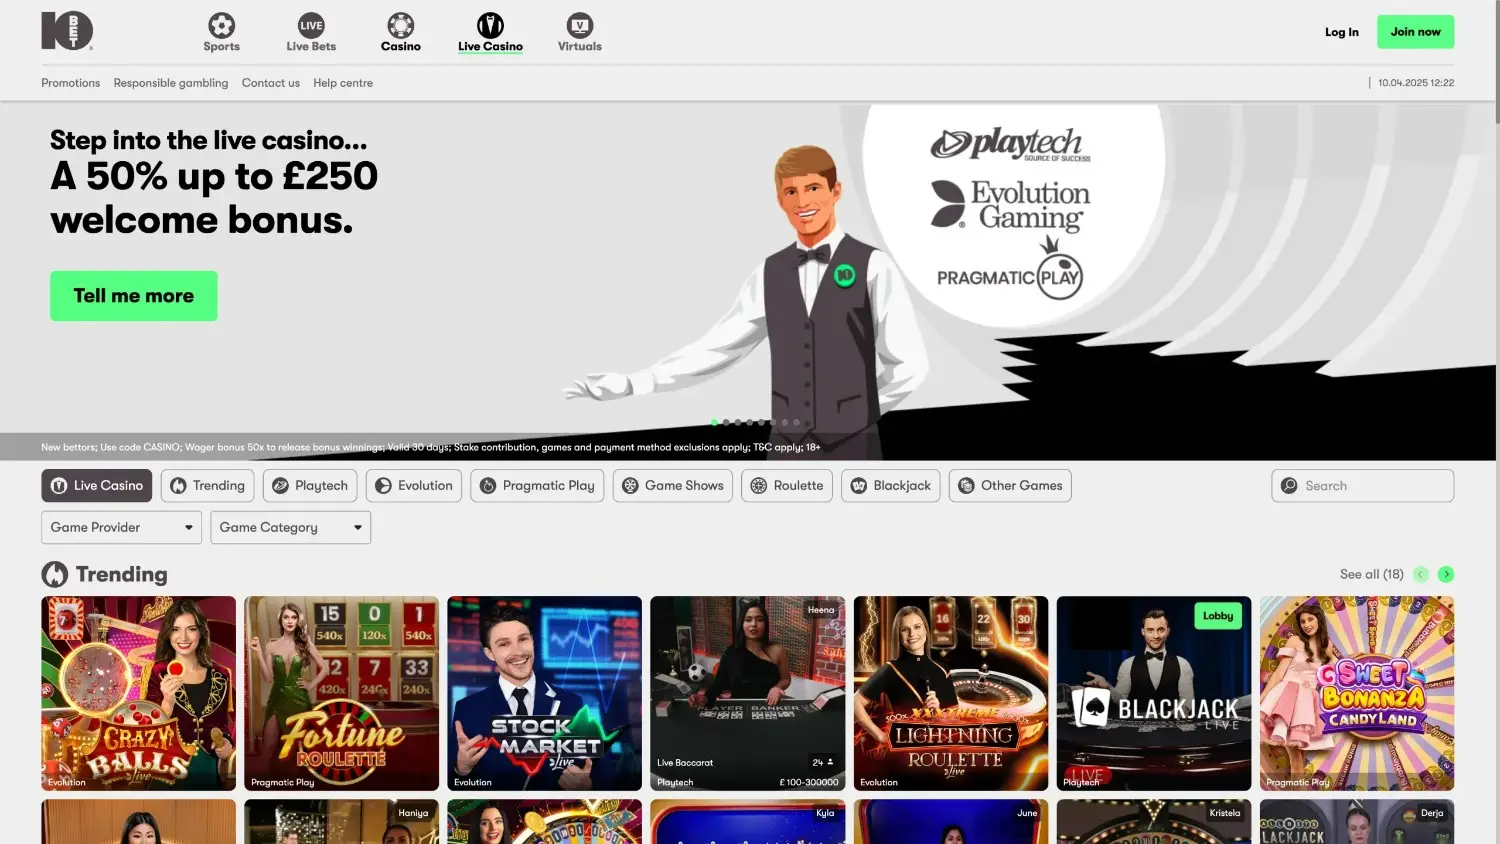Open the Stock Market Live game
This screenshot has height=844, width=1500.
545,694
